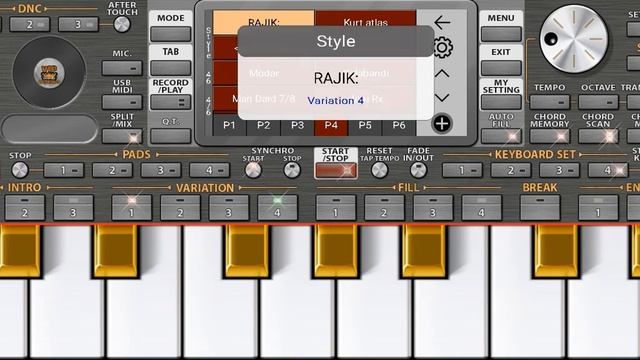Trigger FILL button 2
This screenshot has height=360, width=640.
point(384,208)
